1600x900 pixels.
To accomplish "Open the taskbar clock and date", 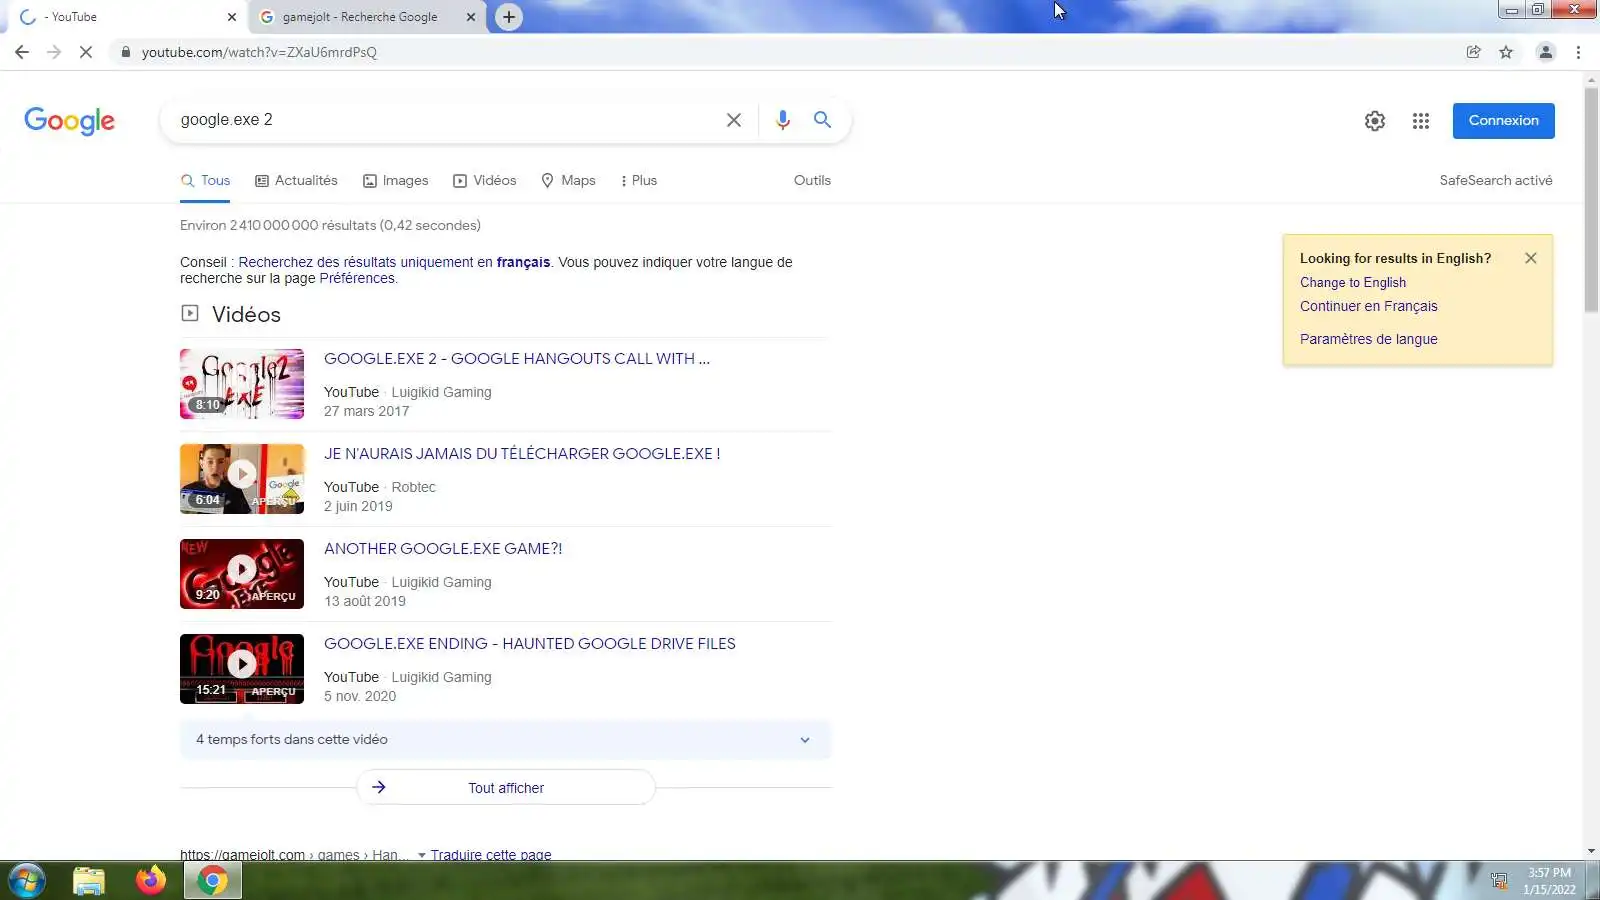I will click(x=1549, y=881).
